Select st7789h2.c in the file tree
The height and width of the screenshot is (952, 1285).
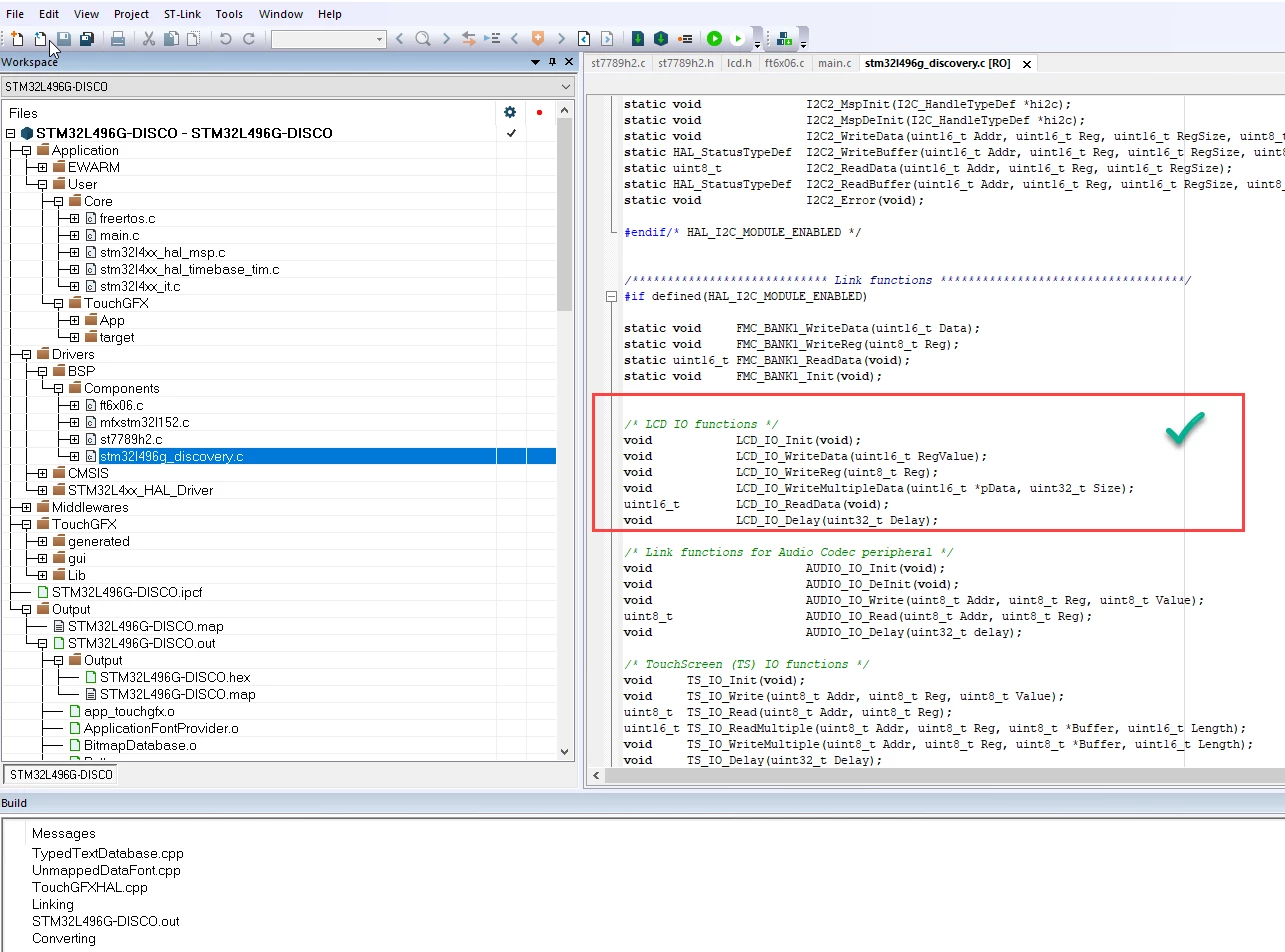[130, 440]
